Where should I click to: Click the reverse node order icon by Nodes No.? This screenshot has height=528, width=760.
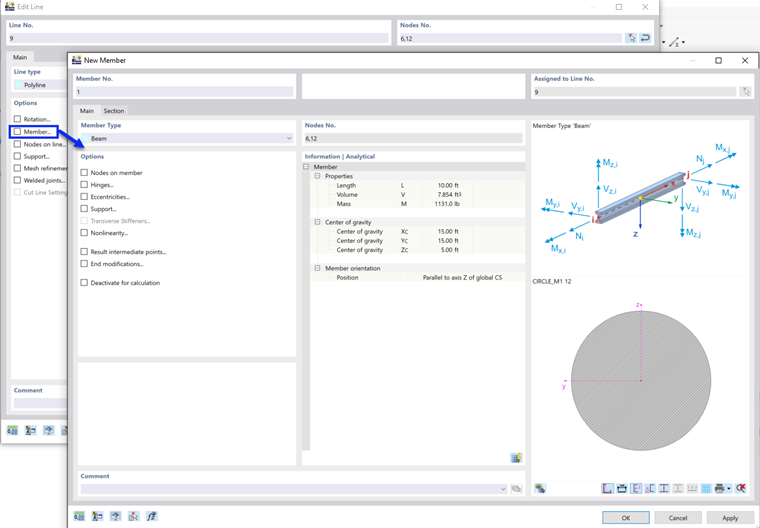[645, 38]
